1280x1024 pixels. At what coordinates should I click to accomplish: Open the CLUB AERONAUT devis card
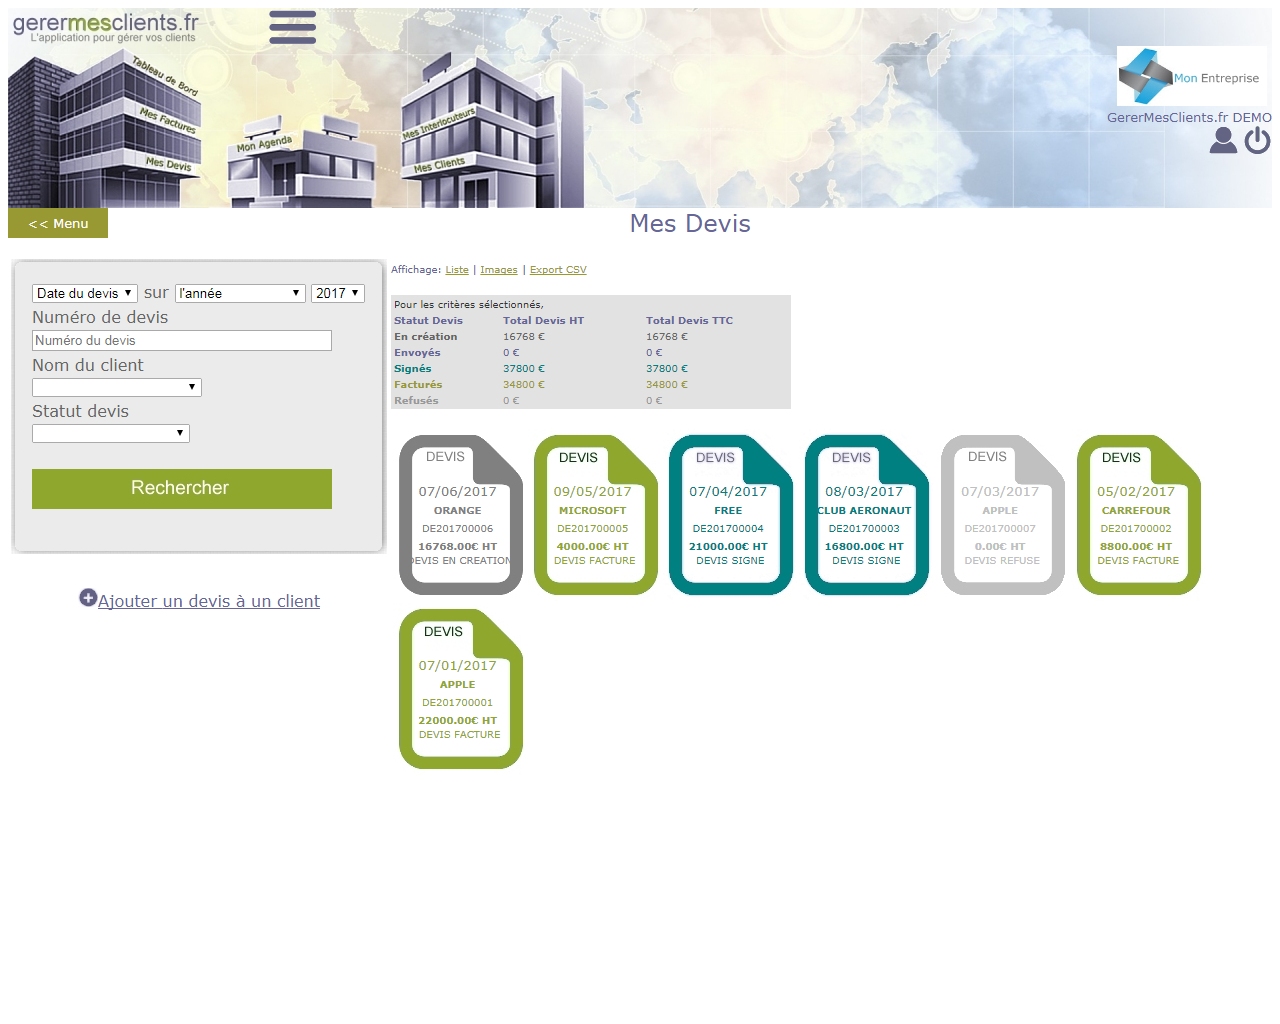[867, 515]
